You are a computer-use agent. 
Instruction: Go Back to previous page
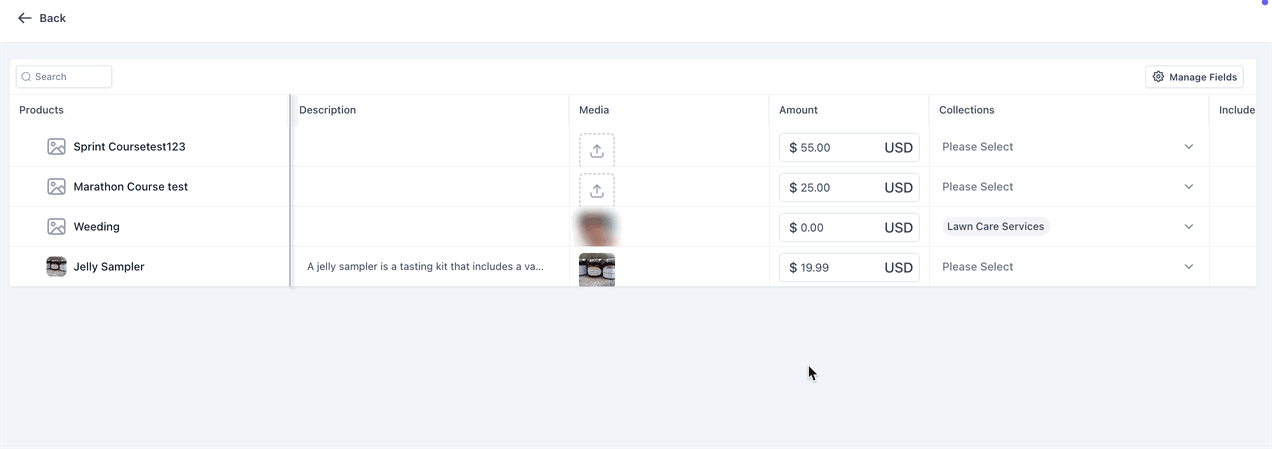pyautogui.click(x=42, y=18)
